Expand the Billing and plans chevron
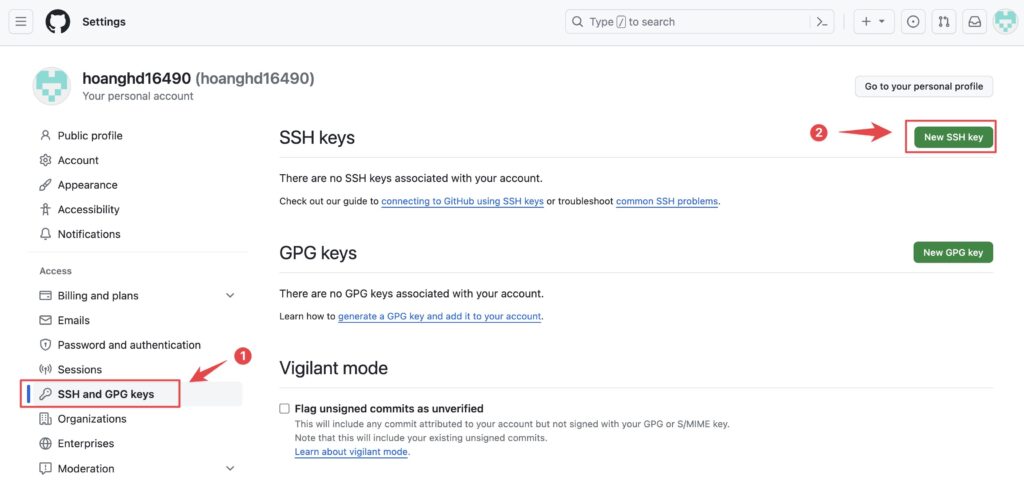 pos(230,296)
